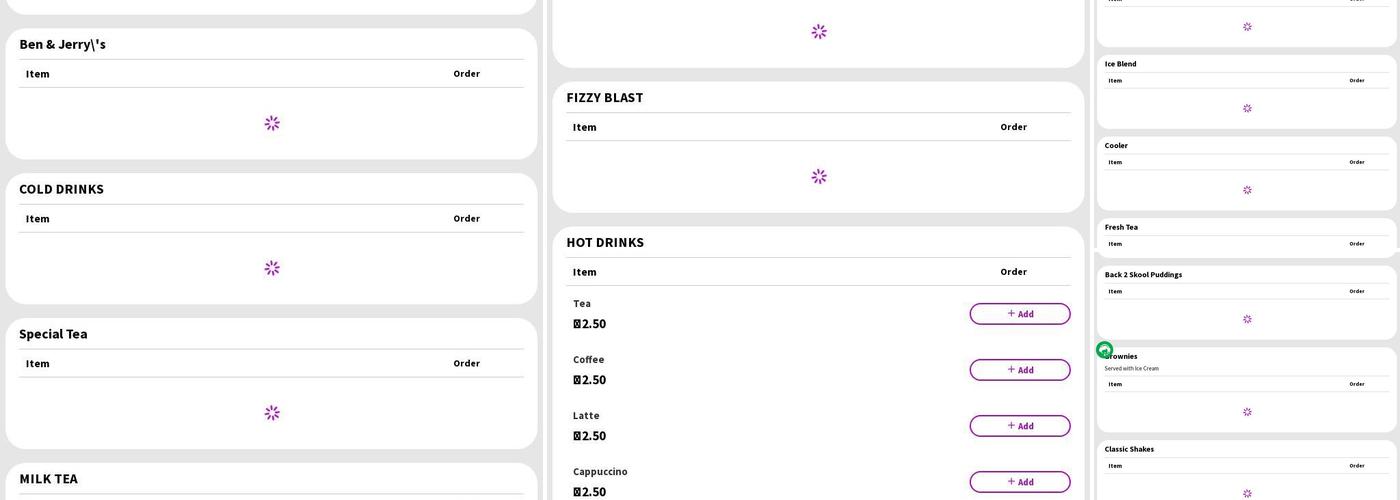This screenshot has height=500, width=1400.
Task: Click the Brownies loading spinner
Action: point(1247,412)
